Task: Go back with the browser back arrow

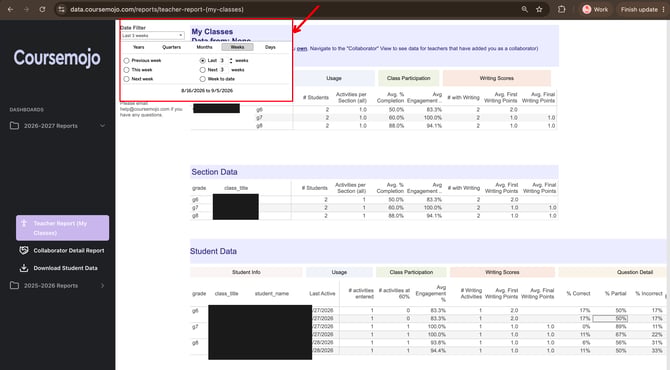Action: (10, 9)
